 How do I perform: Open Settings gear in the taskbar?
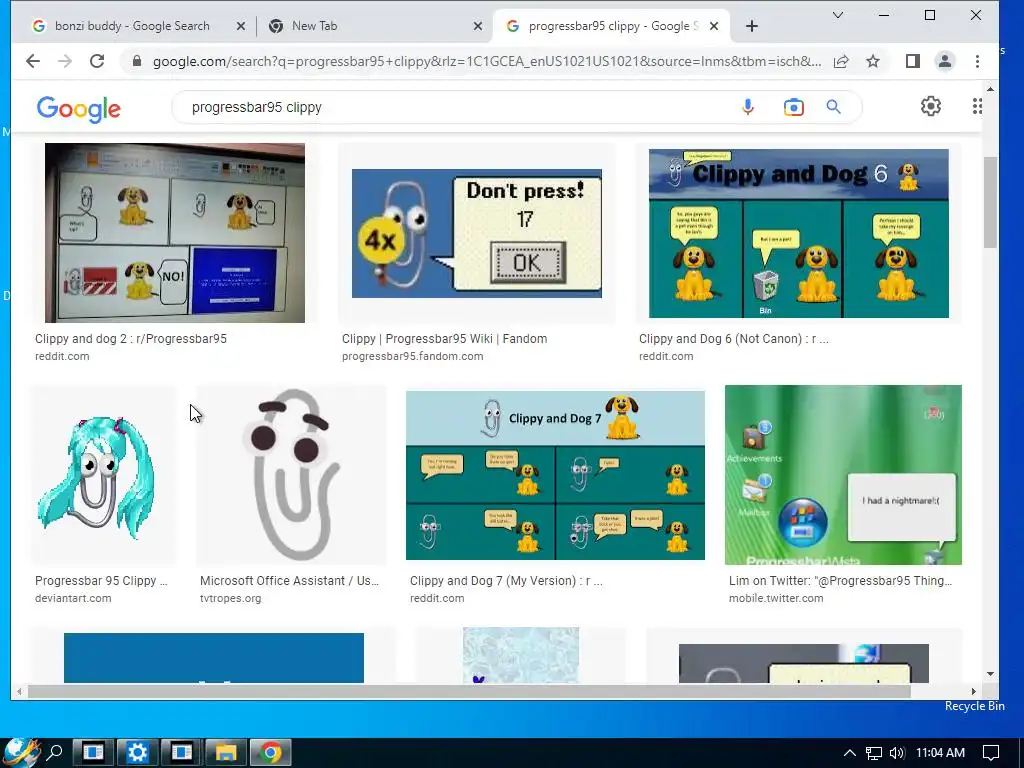pos(137,752)
